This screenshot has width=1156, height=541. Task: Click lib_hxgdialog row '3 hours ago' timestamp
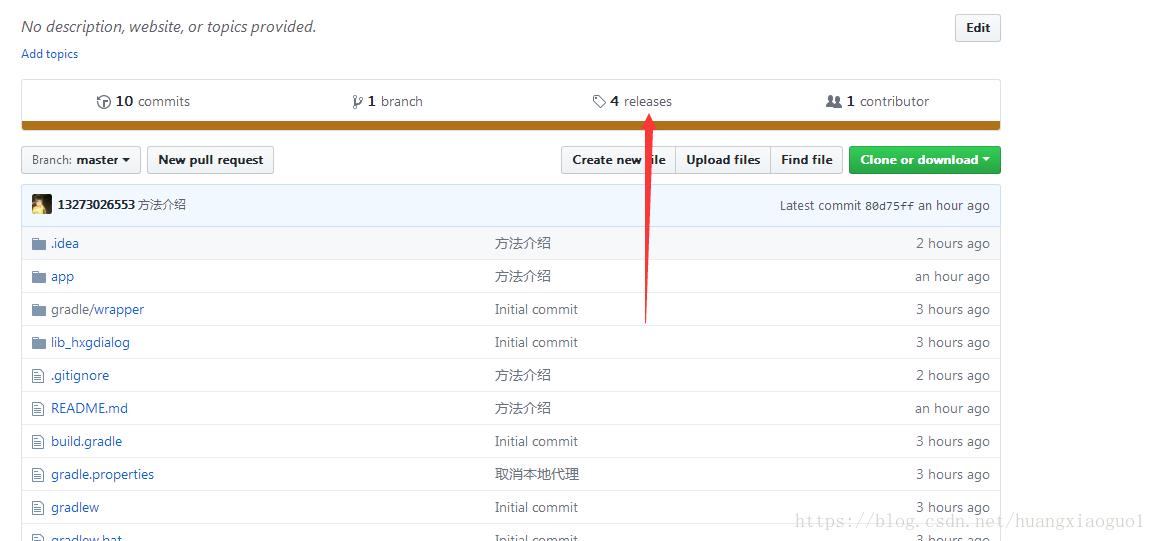(953, 343)
